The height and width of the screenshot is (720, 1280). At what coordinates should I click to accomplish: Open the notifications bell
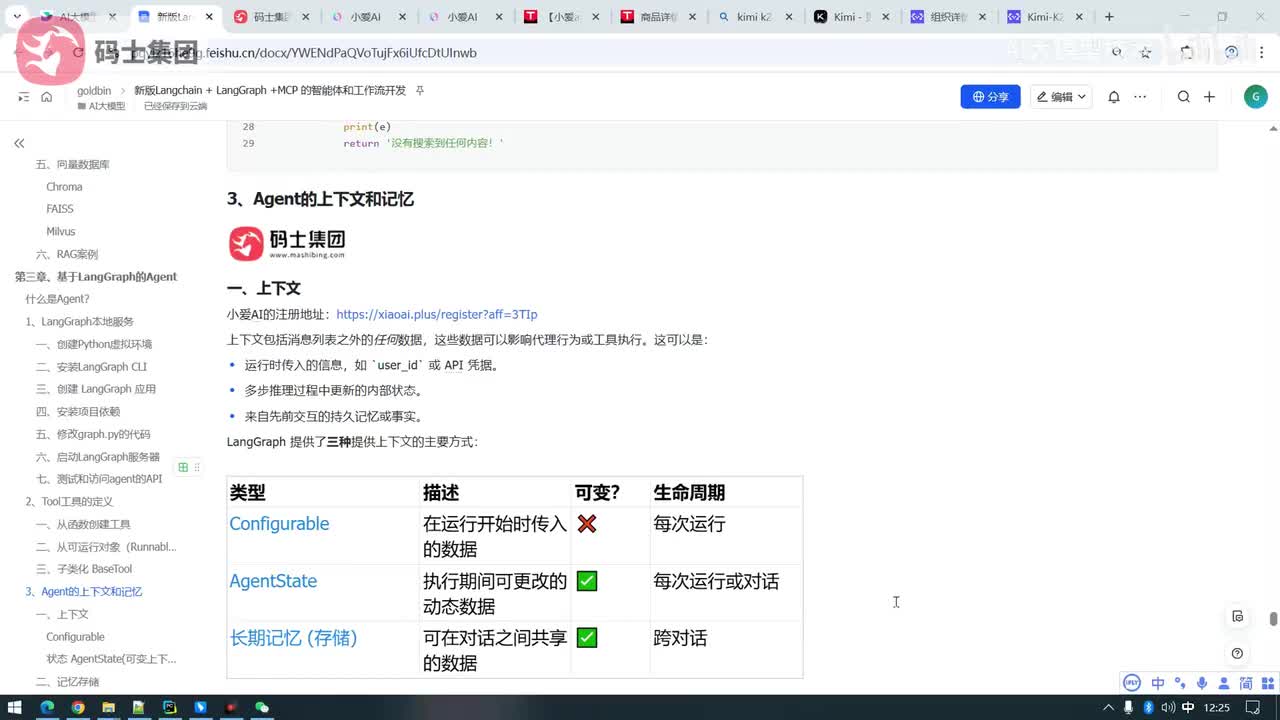1112,97
